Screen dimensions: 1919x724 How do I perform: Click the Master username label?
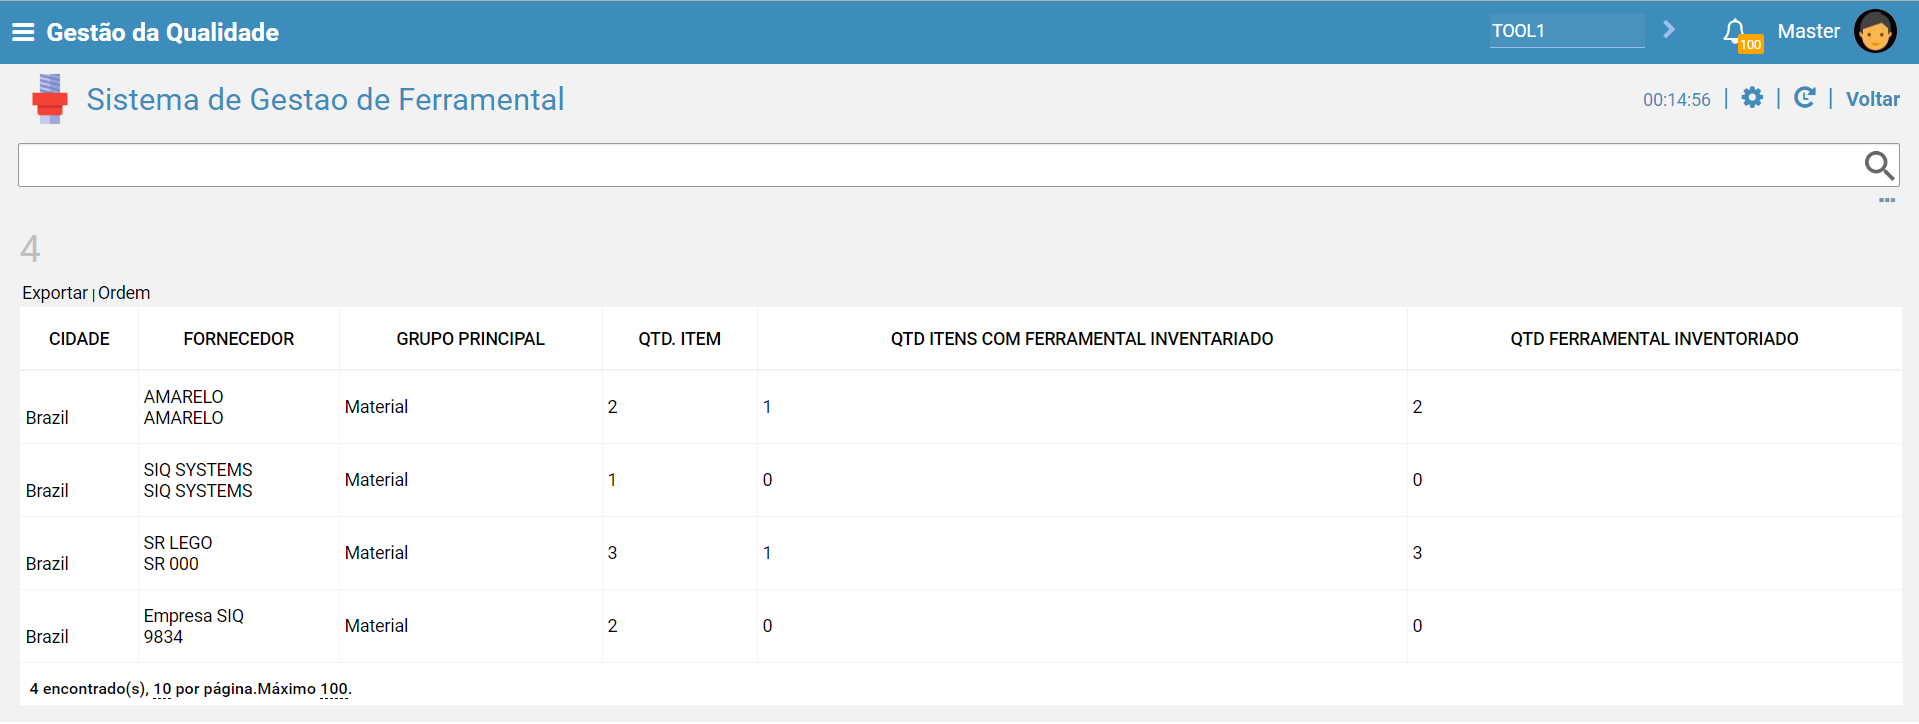pos(1808,31)
